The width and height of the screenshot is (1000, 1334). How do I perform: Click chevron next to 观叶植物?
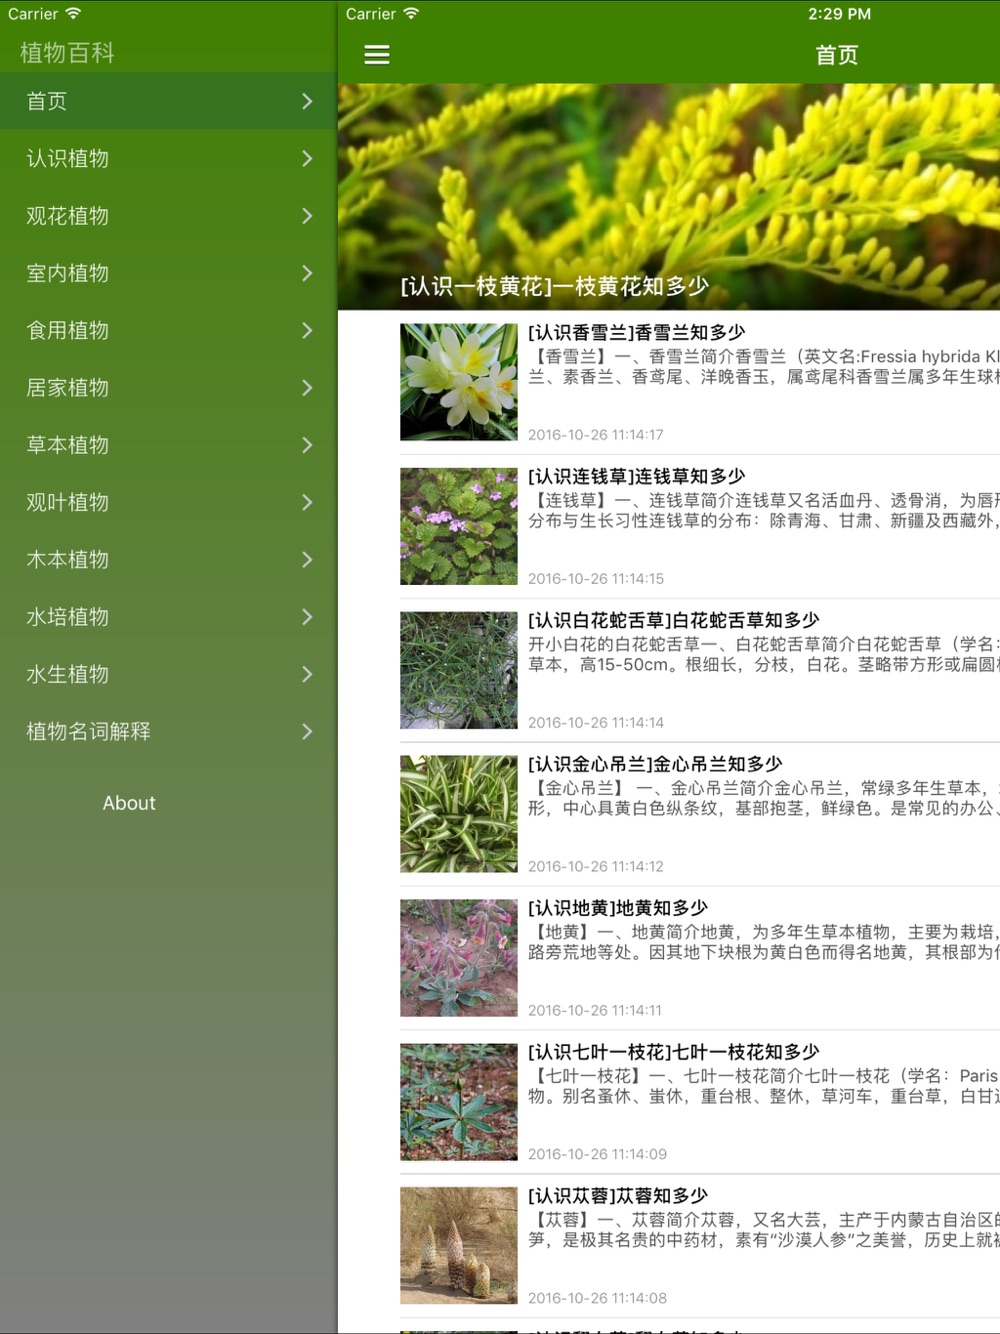[307, 502]
